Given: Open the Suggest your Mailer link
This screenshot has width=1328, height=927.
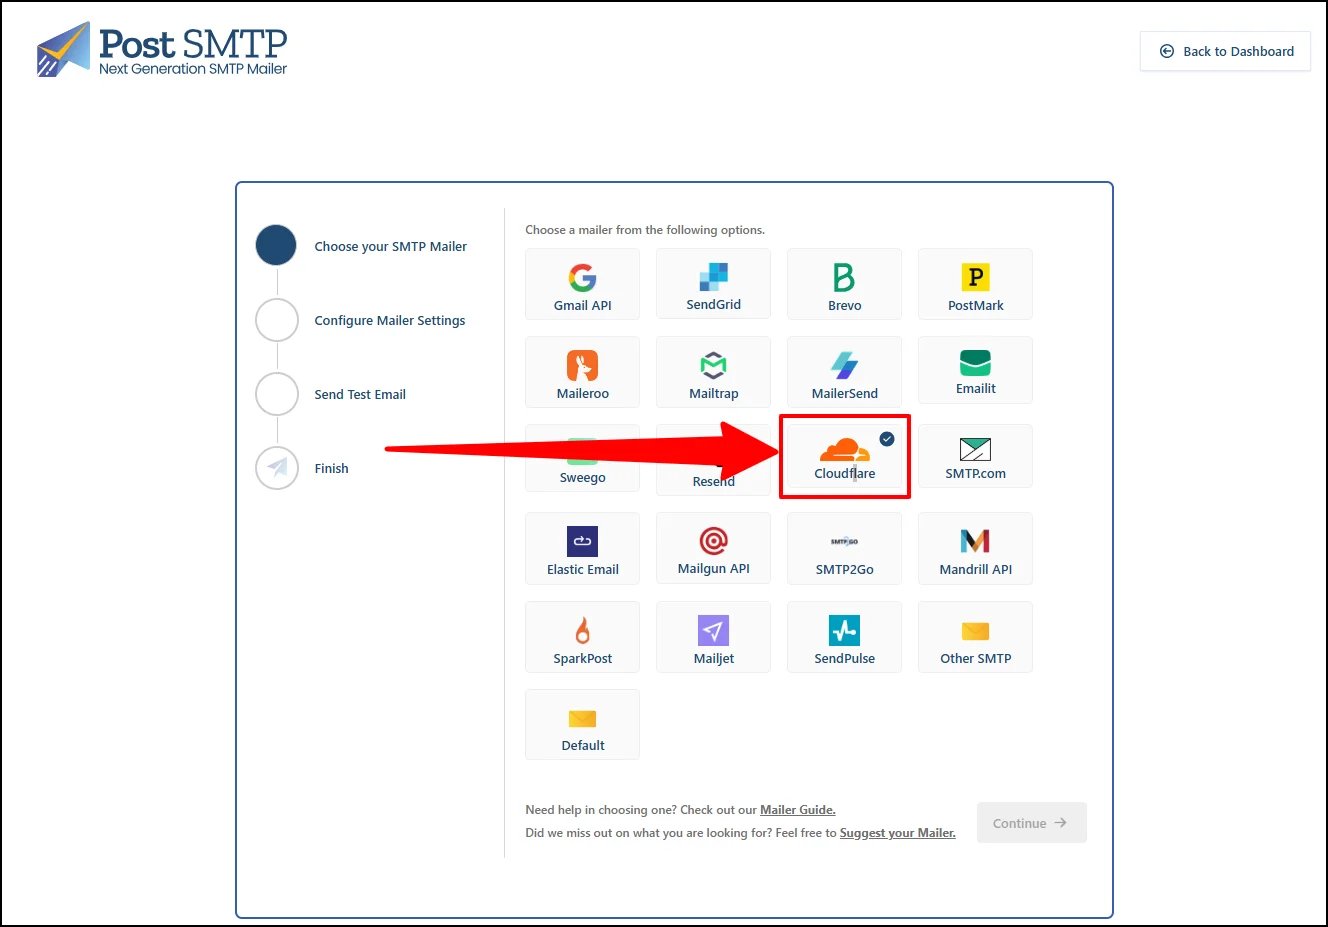Looking at the screenshot, I should pos(897,833).
